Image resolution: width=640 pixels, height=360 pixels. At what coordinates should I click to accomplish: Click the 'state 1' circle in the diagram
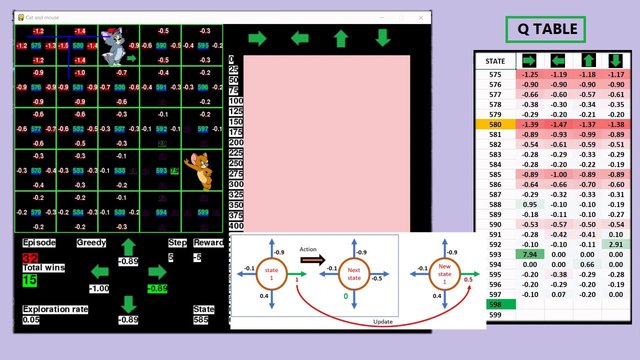click(271, 274)
